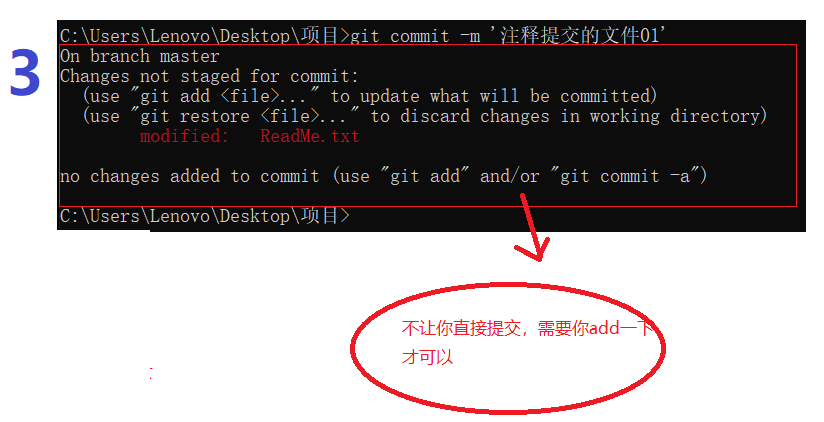Click the git commit -m command text
Image resolution: width=824 pixels, height=422 pixels.
pos(415,36)
